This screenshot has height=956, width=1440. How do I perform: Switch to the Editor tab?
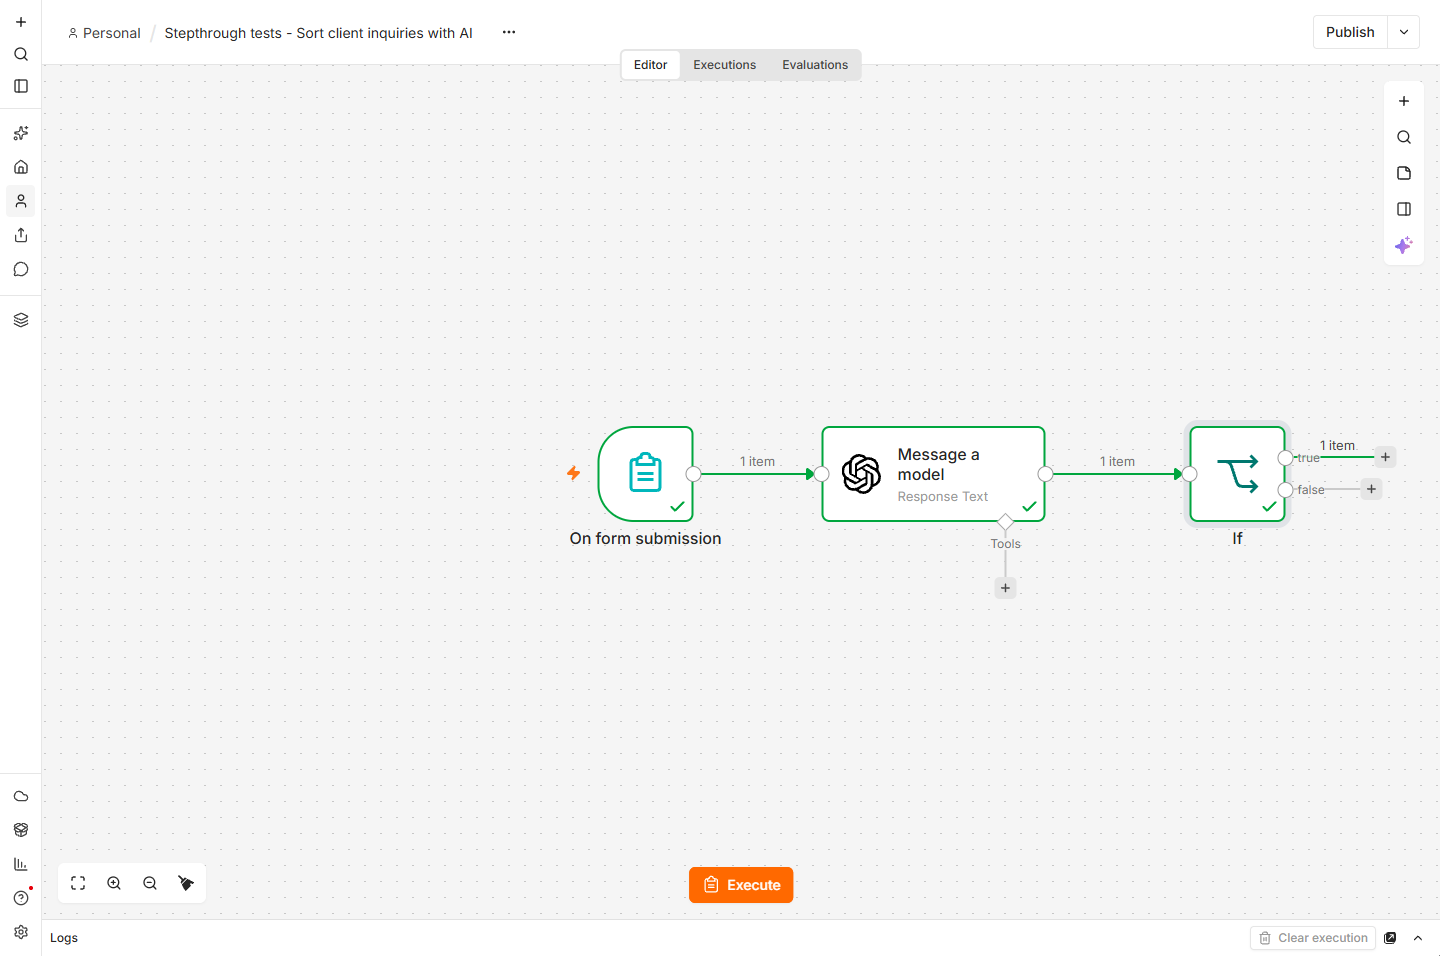click(x=650, y=65)
